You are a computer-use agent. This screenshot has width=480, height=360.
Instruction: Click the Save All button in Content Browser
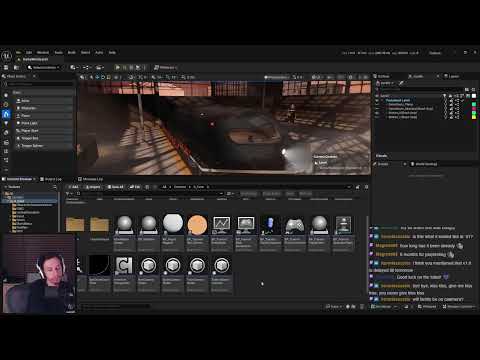[x=115, y=187]
